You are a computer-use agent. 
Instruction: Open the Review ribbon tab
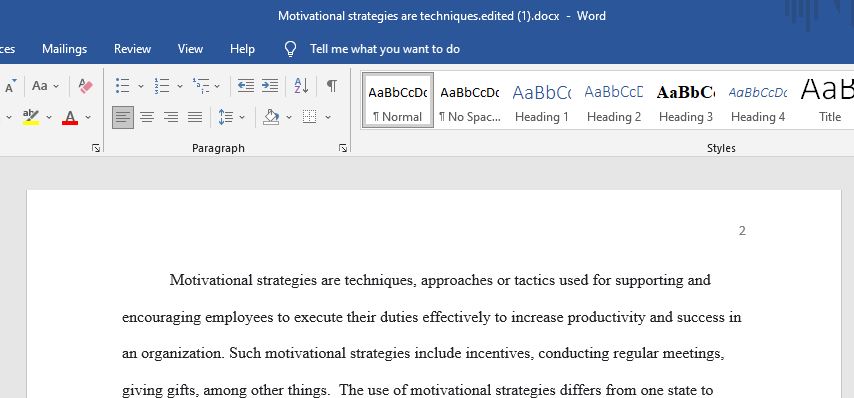click(x=132, y=49)
